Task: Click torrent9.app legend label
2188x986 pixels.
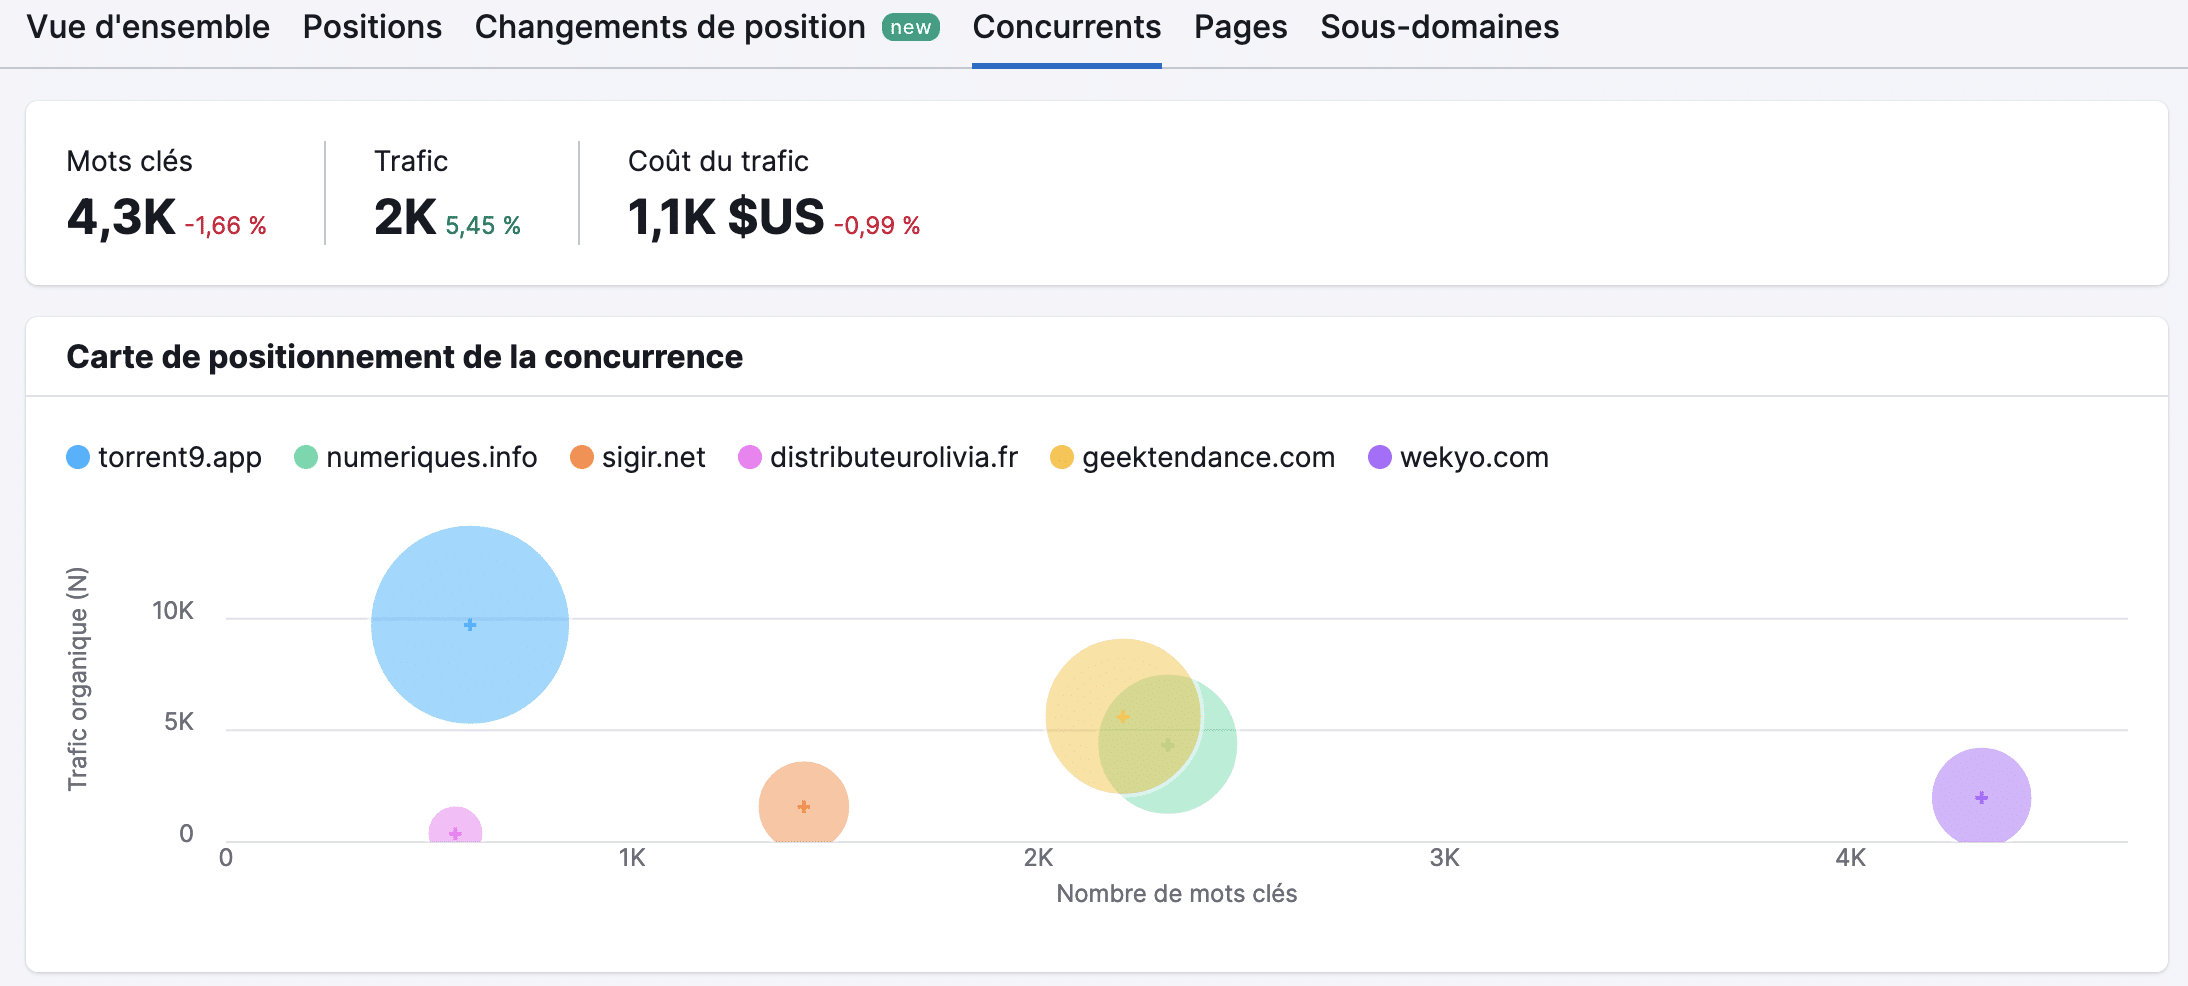Action: click(180, 457)
